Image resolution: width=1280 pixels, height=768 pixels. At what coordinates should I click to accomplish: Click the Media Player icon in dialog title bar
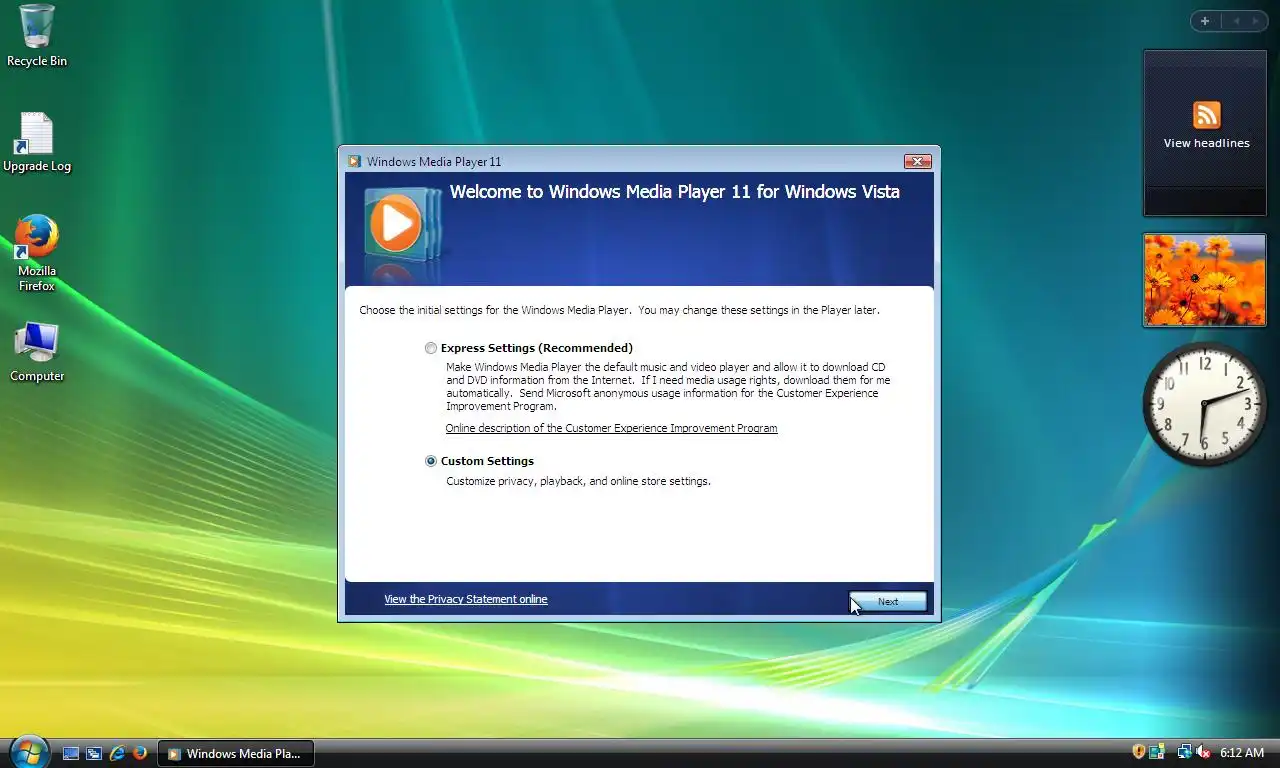pos(354,161)
